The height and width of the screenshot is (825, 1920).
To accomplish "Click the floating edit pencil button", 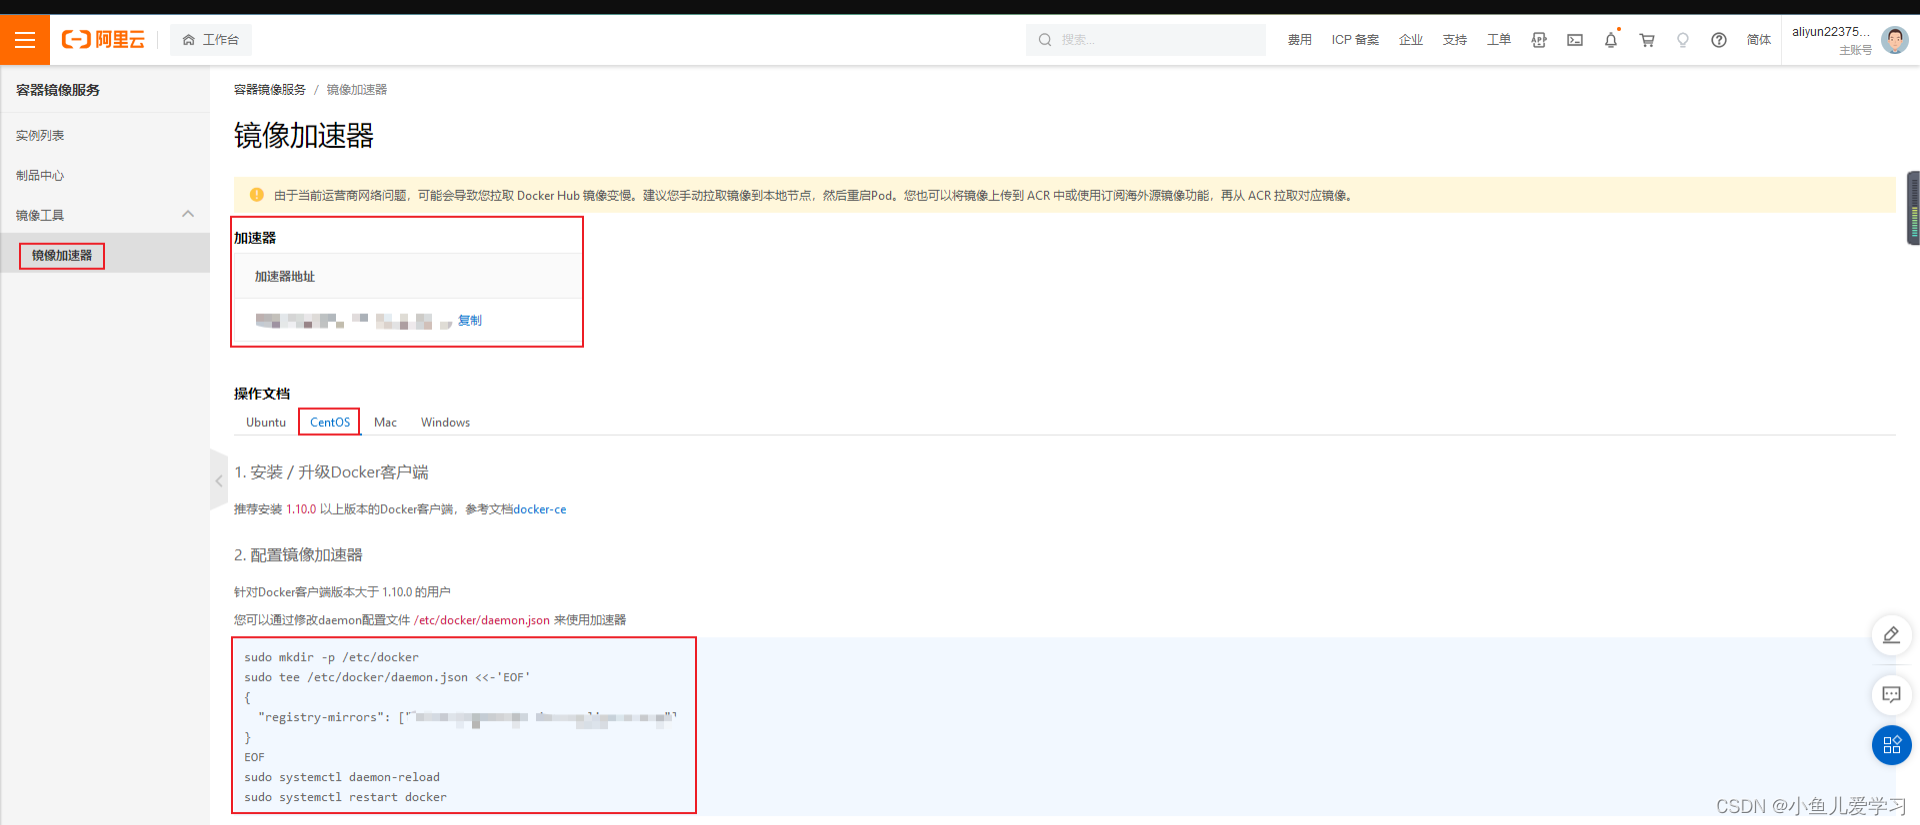I will (x=1891, y=635).
